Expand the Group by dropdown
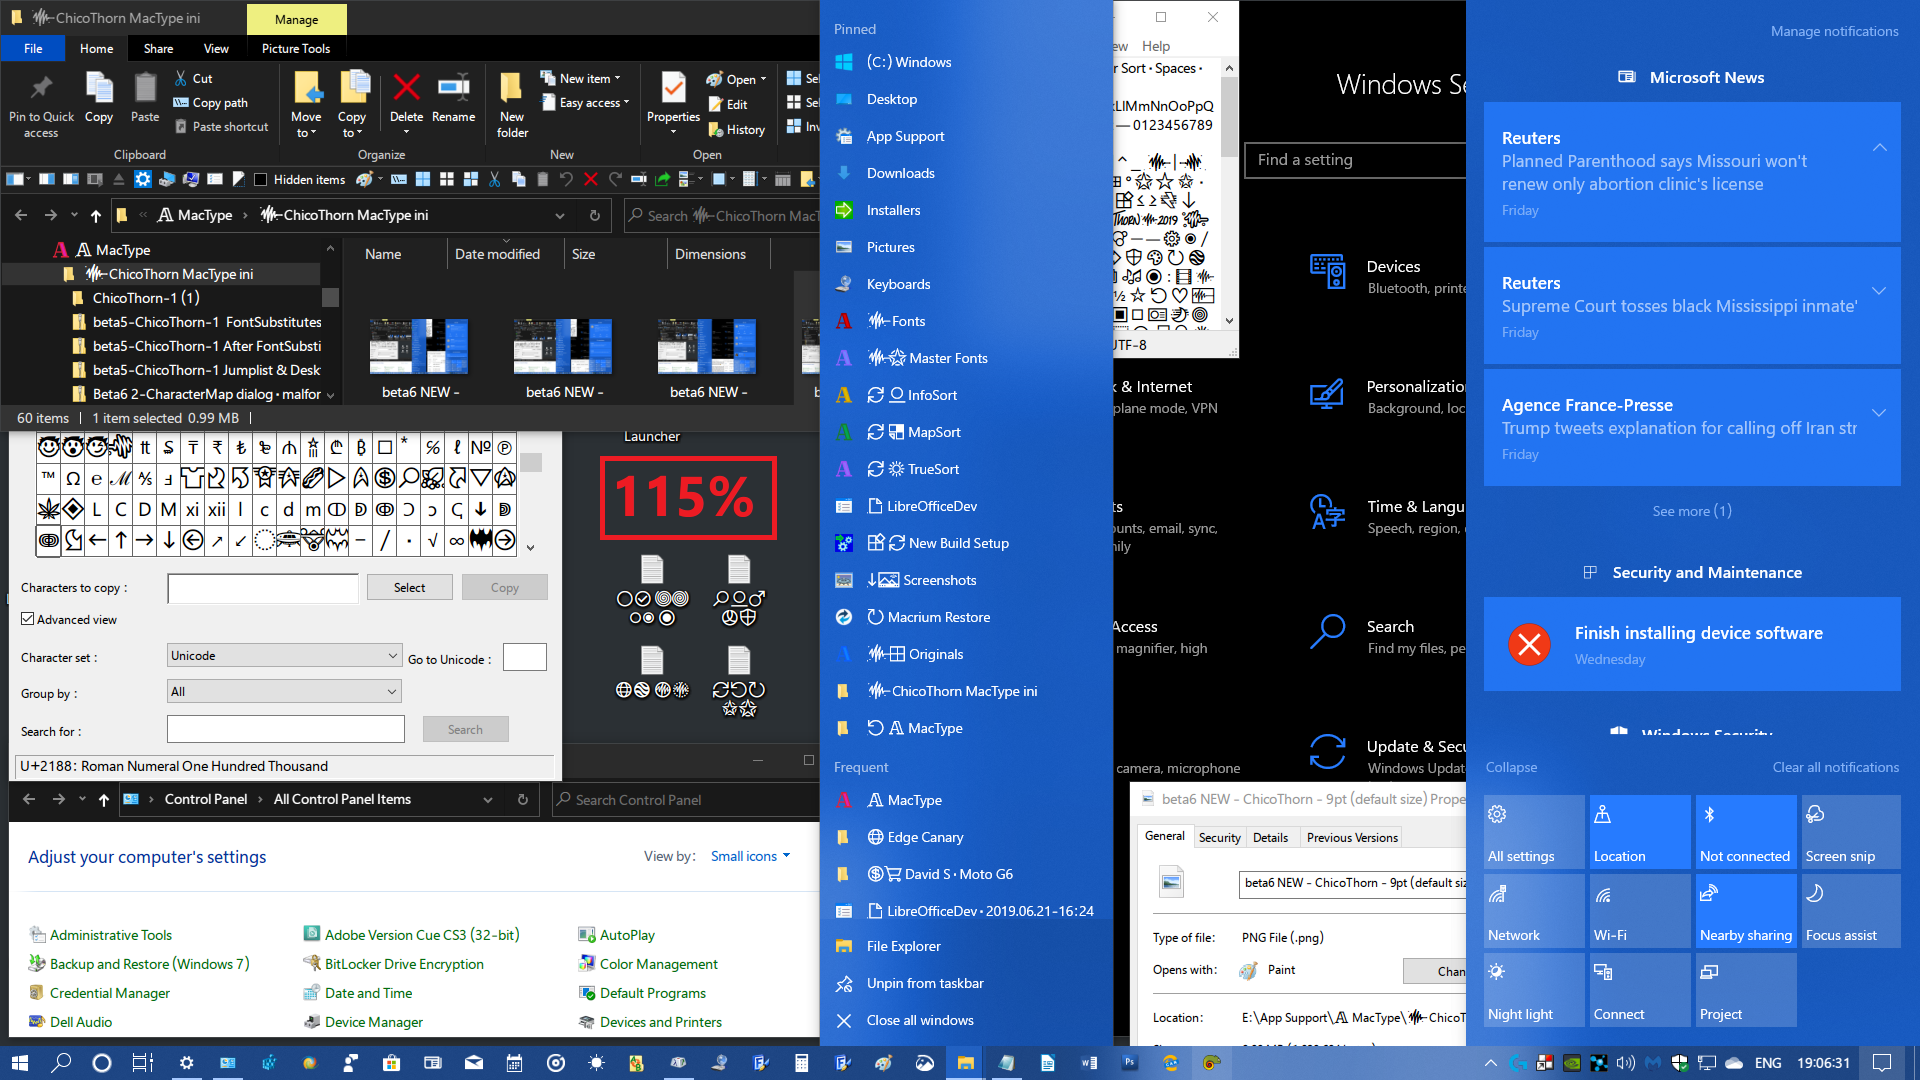Viewport: 1920px width, 1080px height. [x=285, y=692]
